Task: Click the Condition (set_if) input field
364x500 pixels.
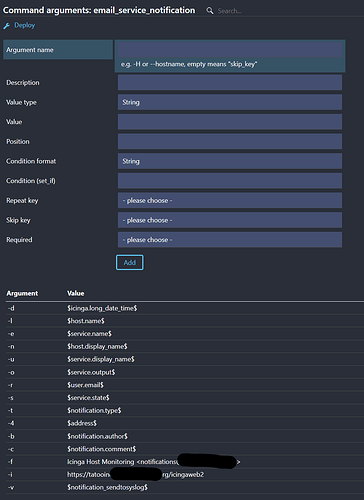Action: (230, 181)
